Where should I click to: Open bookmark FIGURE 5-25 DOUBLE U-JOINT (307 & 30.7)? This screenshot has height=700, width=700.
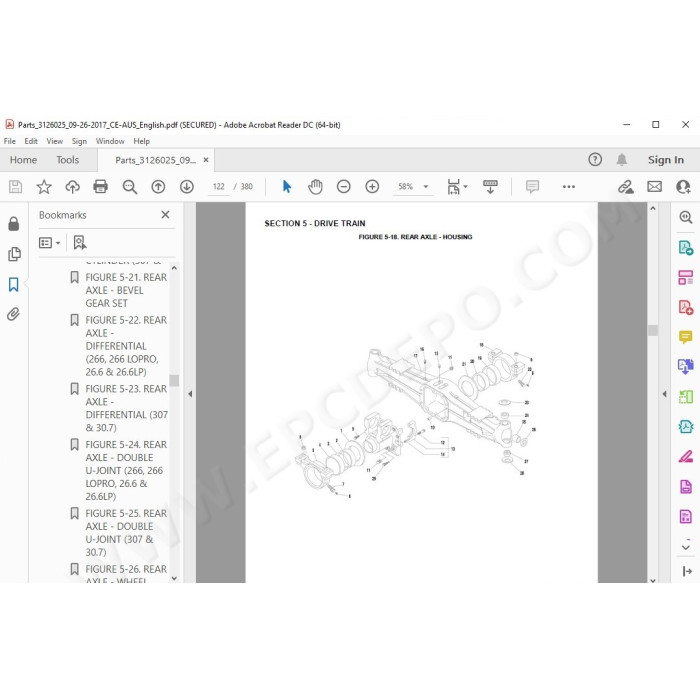coord(126,533)
